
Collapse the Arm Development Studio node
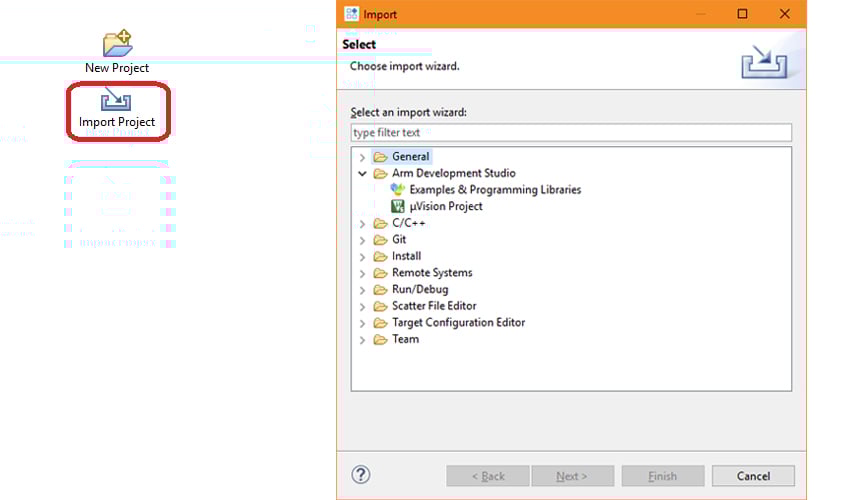point(362,174)
